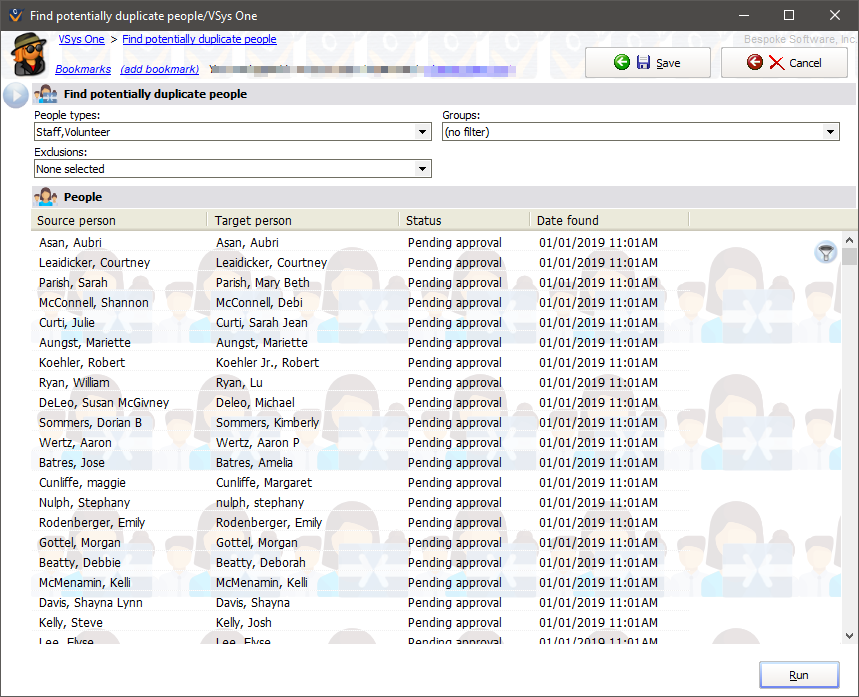Image resolution: width=859 pixels, height=697 pixels.
Task: Click the VSys app icon in title bar
Action: (x=14, y=15)
